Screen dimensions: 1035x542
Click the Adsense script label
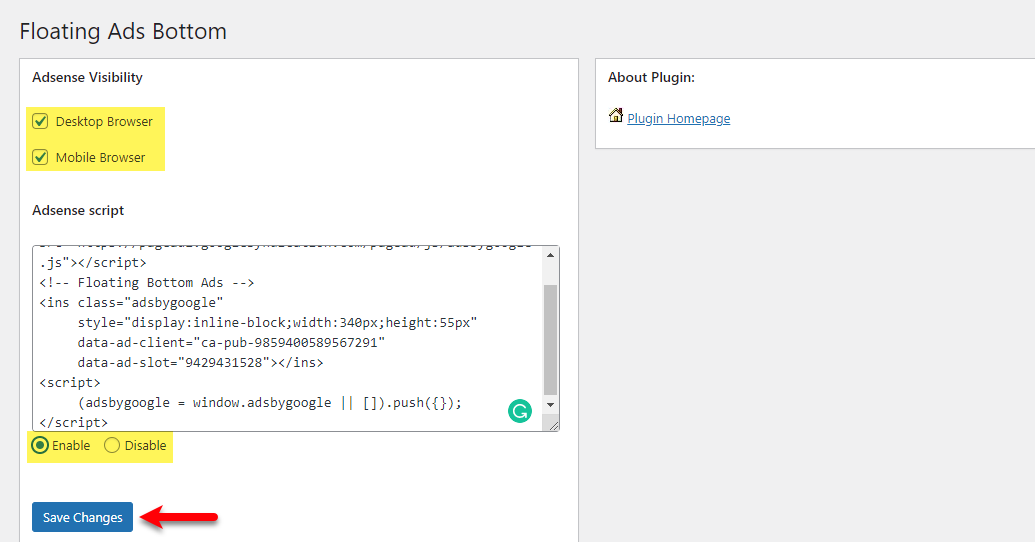78,211
